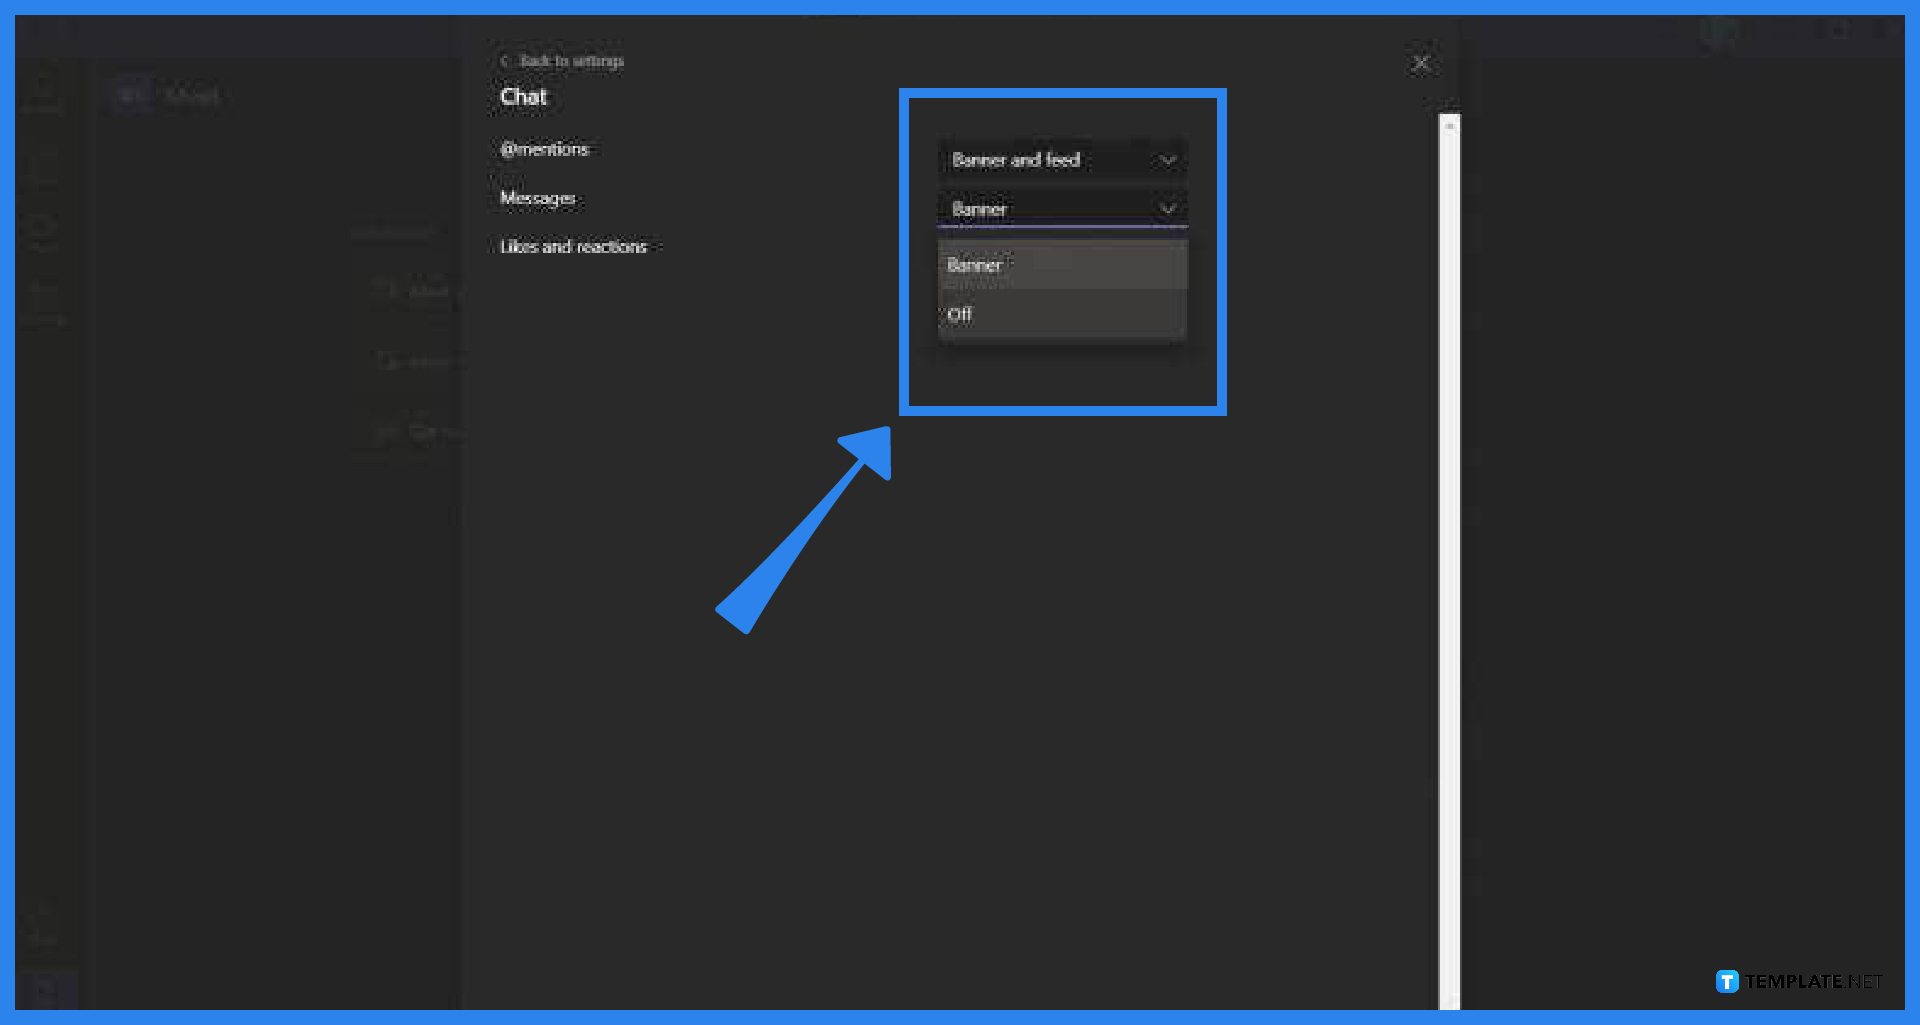Click the back chevron beside Back to settings
Screen dimensions: 1920x1025
(505, 61)
